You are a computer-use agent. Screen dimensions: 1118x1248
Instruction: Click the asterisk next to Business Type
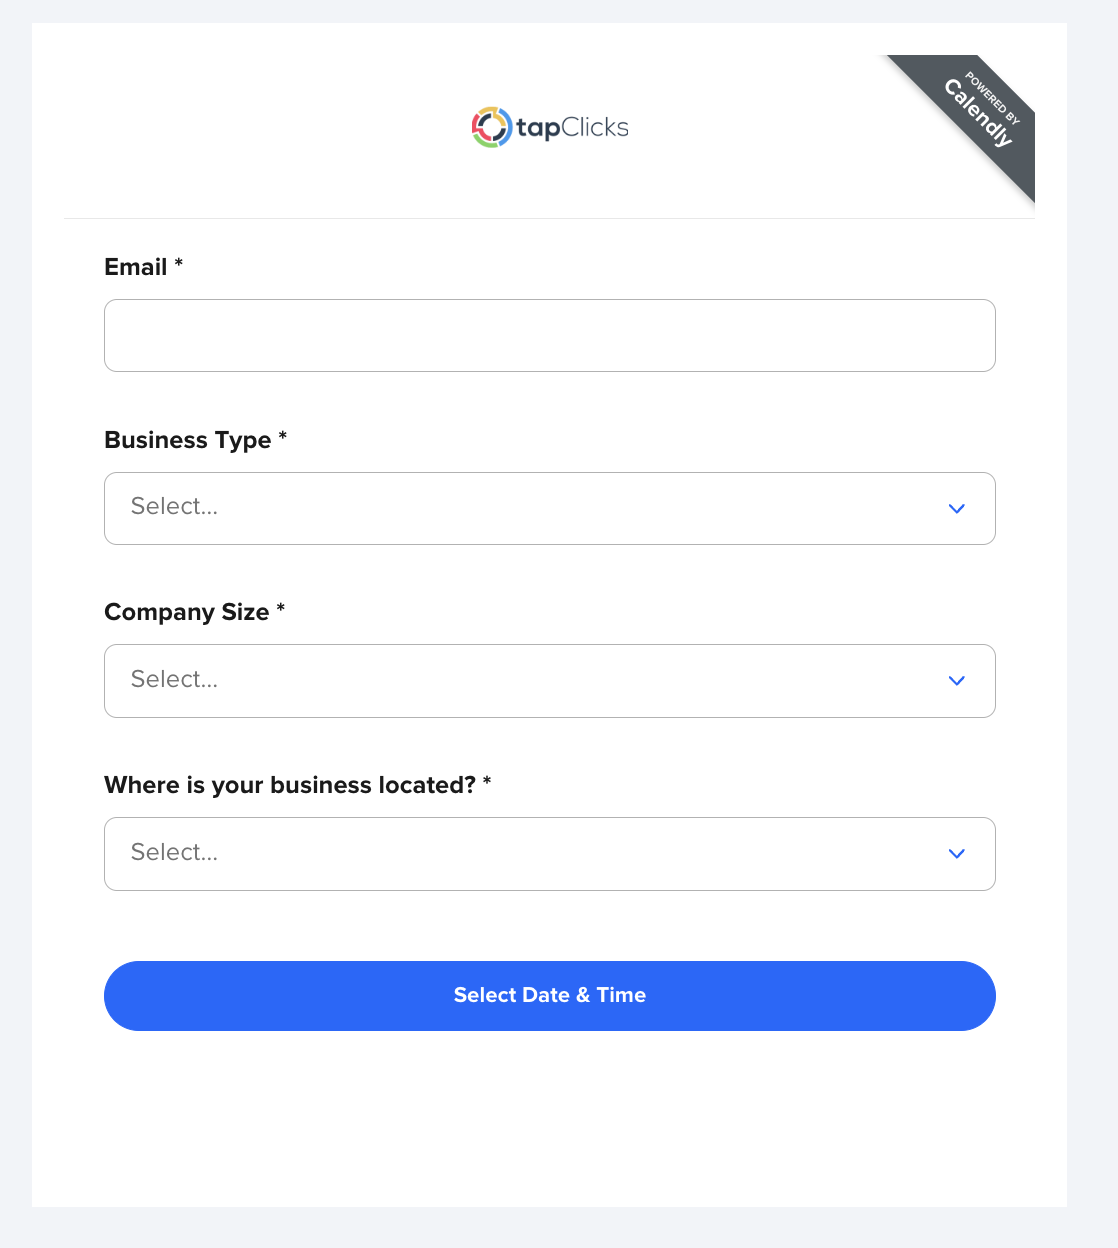pos(283,436)
